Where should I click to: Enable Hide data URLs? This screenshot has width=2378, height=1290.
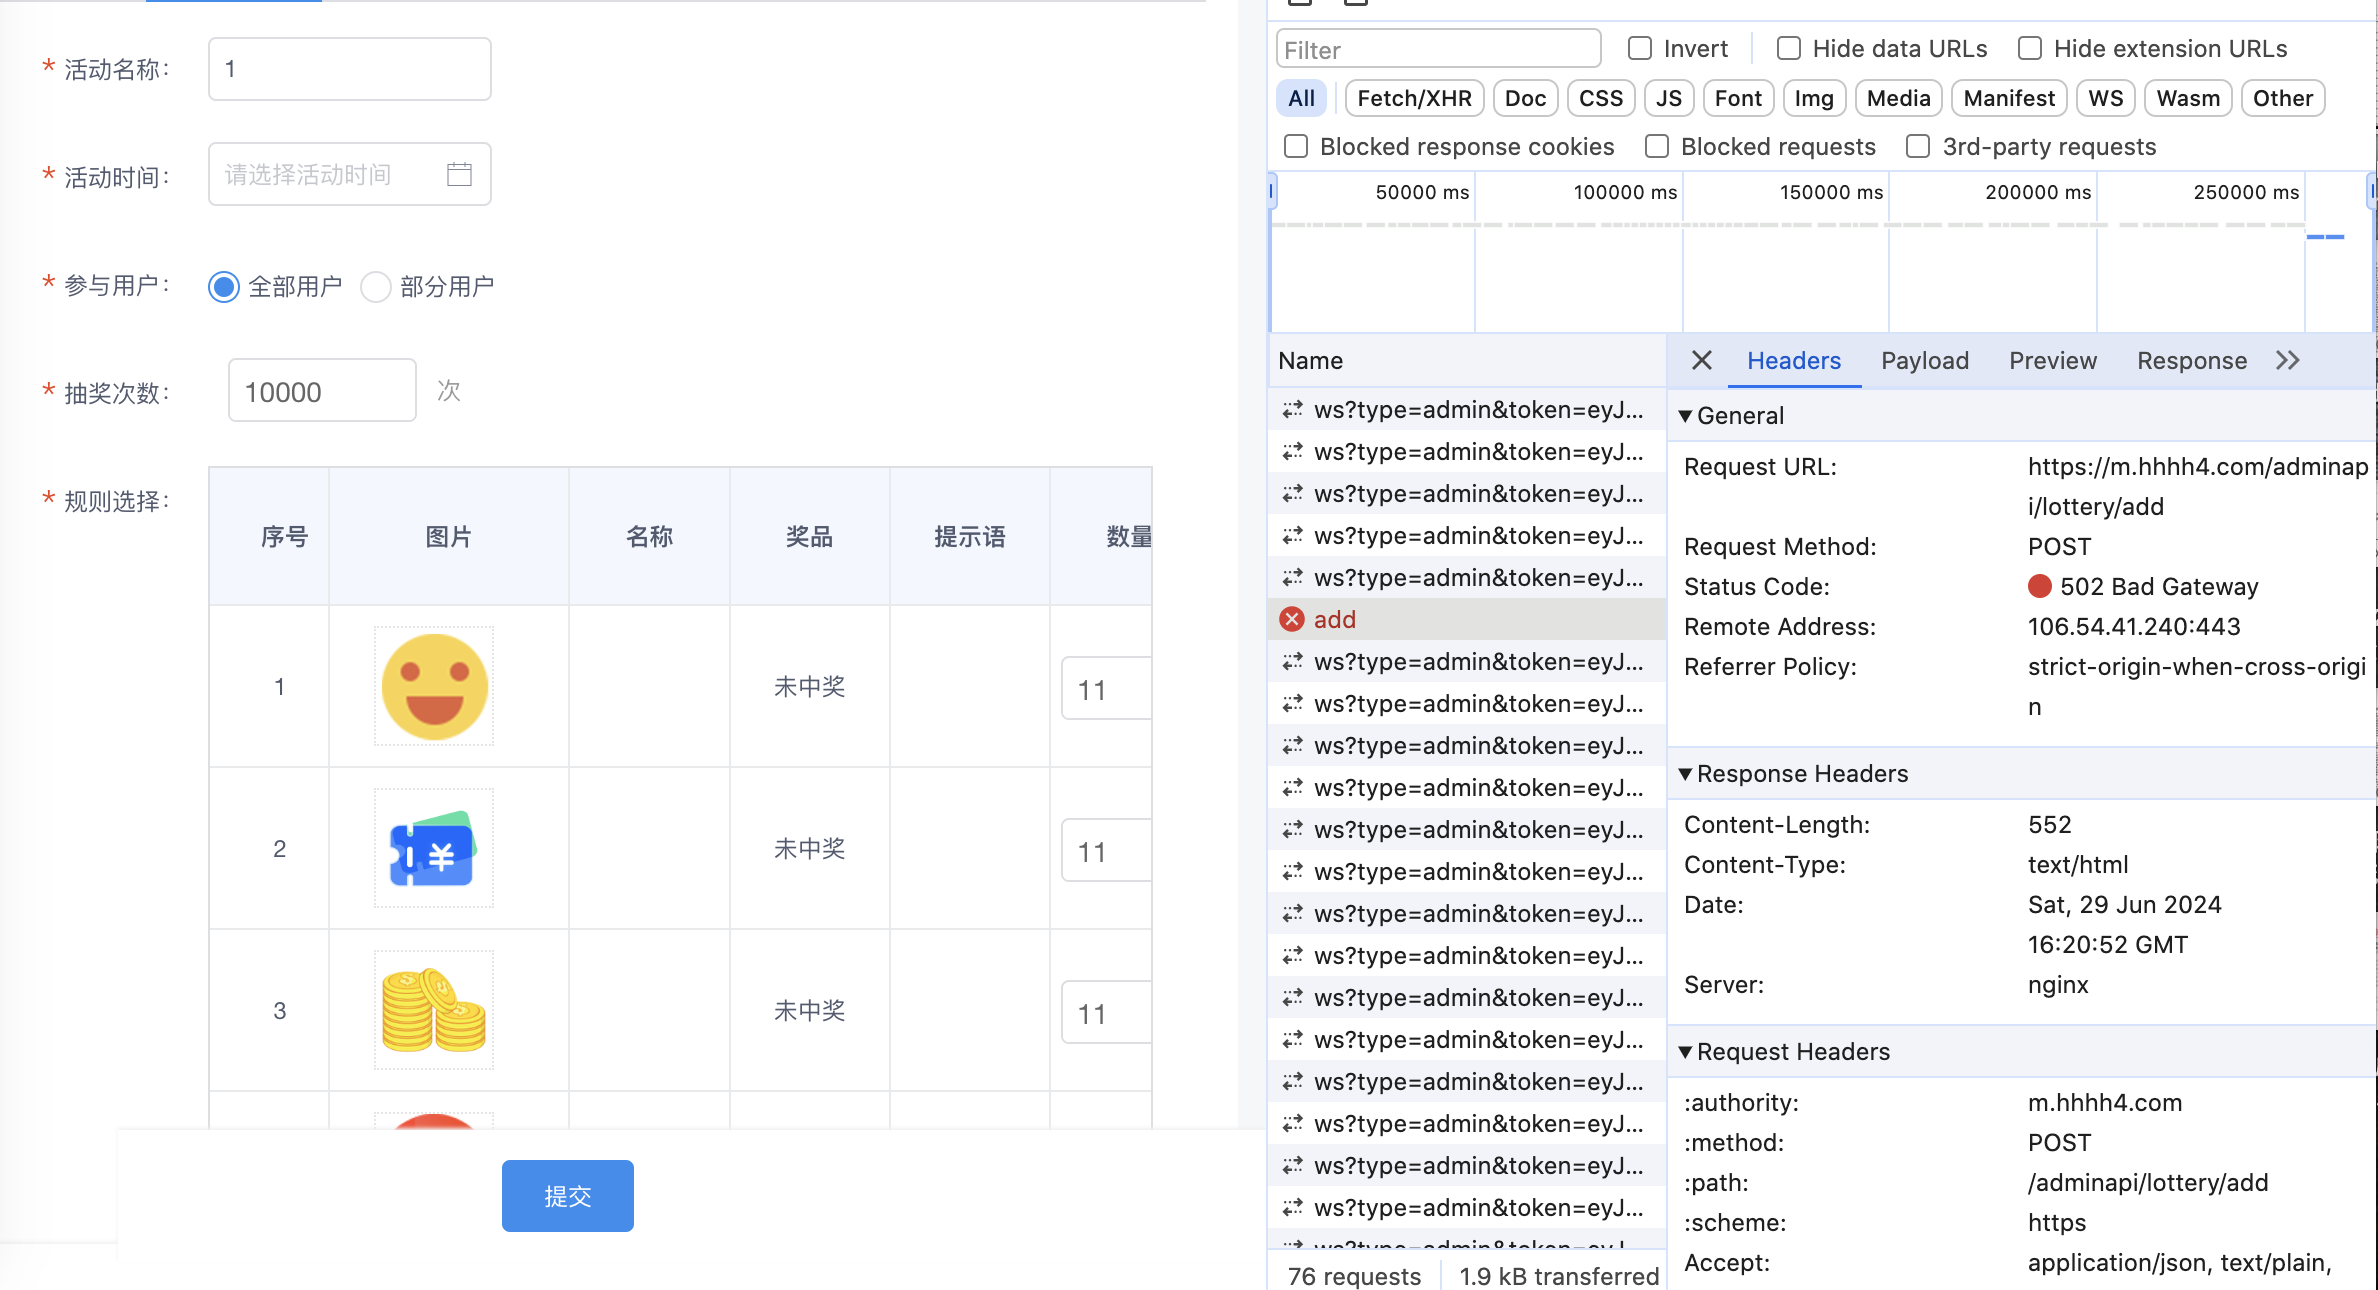[1789, 48]
